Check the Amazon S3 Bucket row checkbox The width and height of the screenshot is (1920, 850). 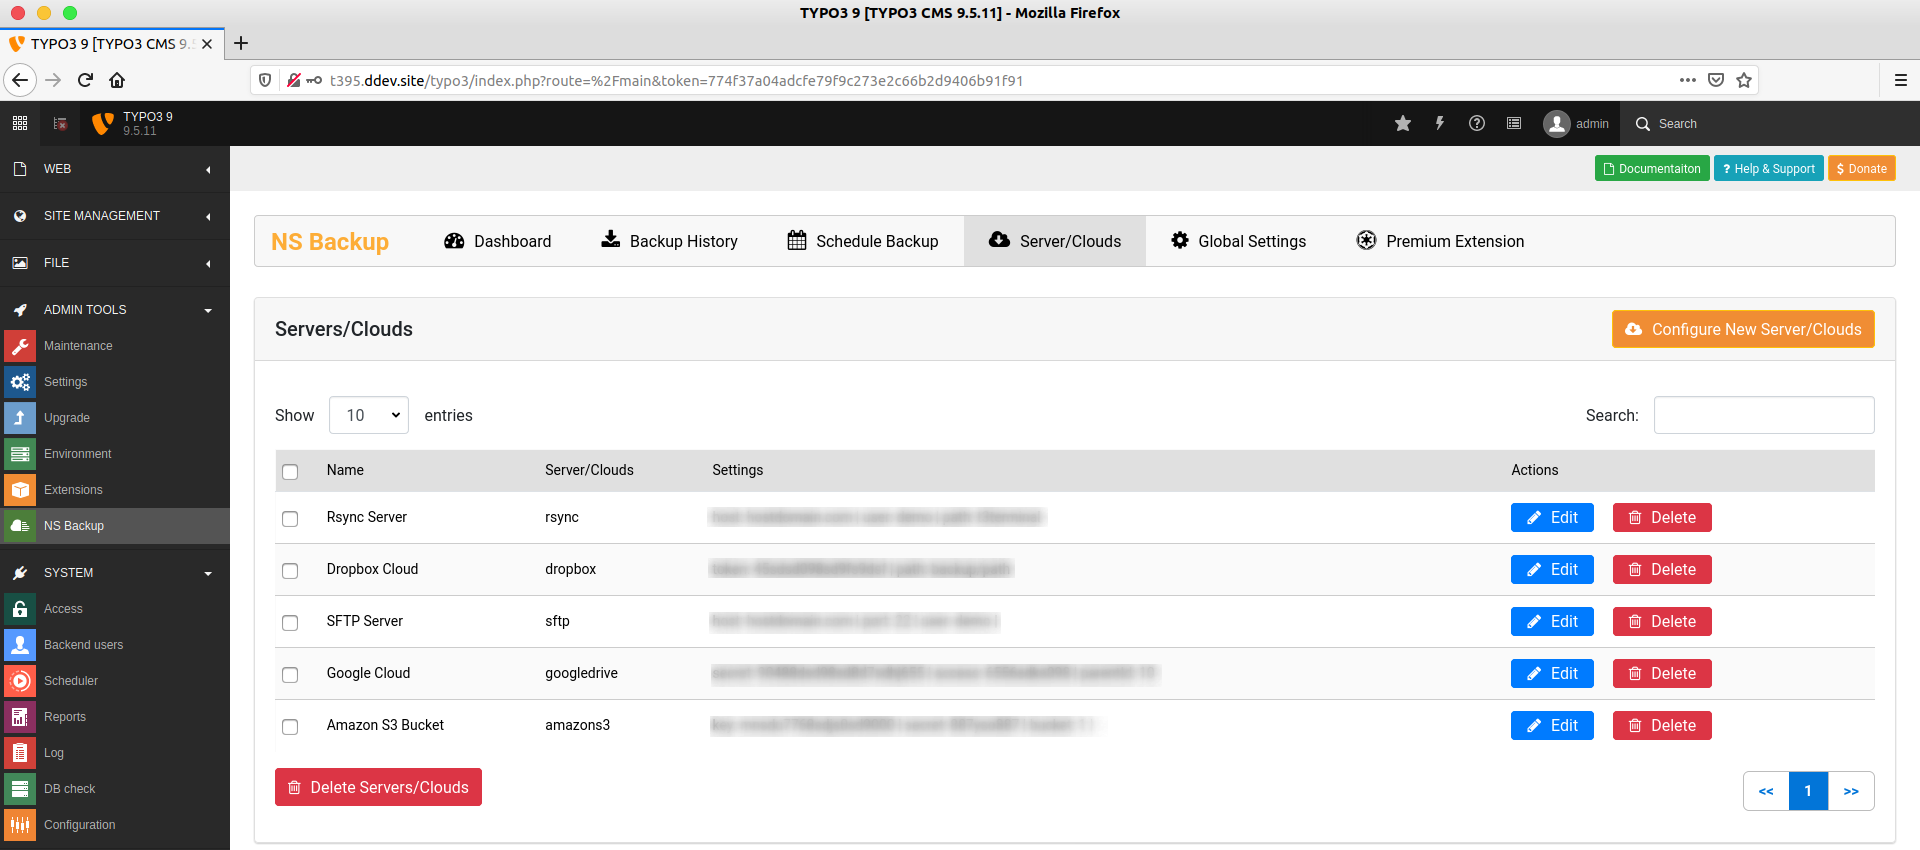click(290, 727)
